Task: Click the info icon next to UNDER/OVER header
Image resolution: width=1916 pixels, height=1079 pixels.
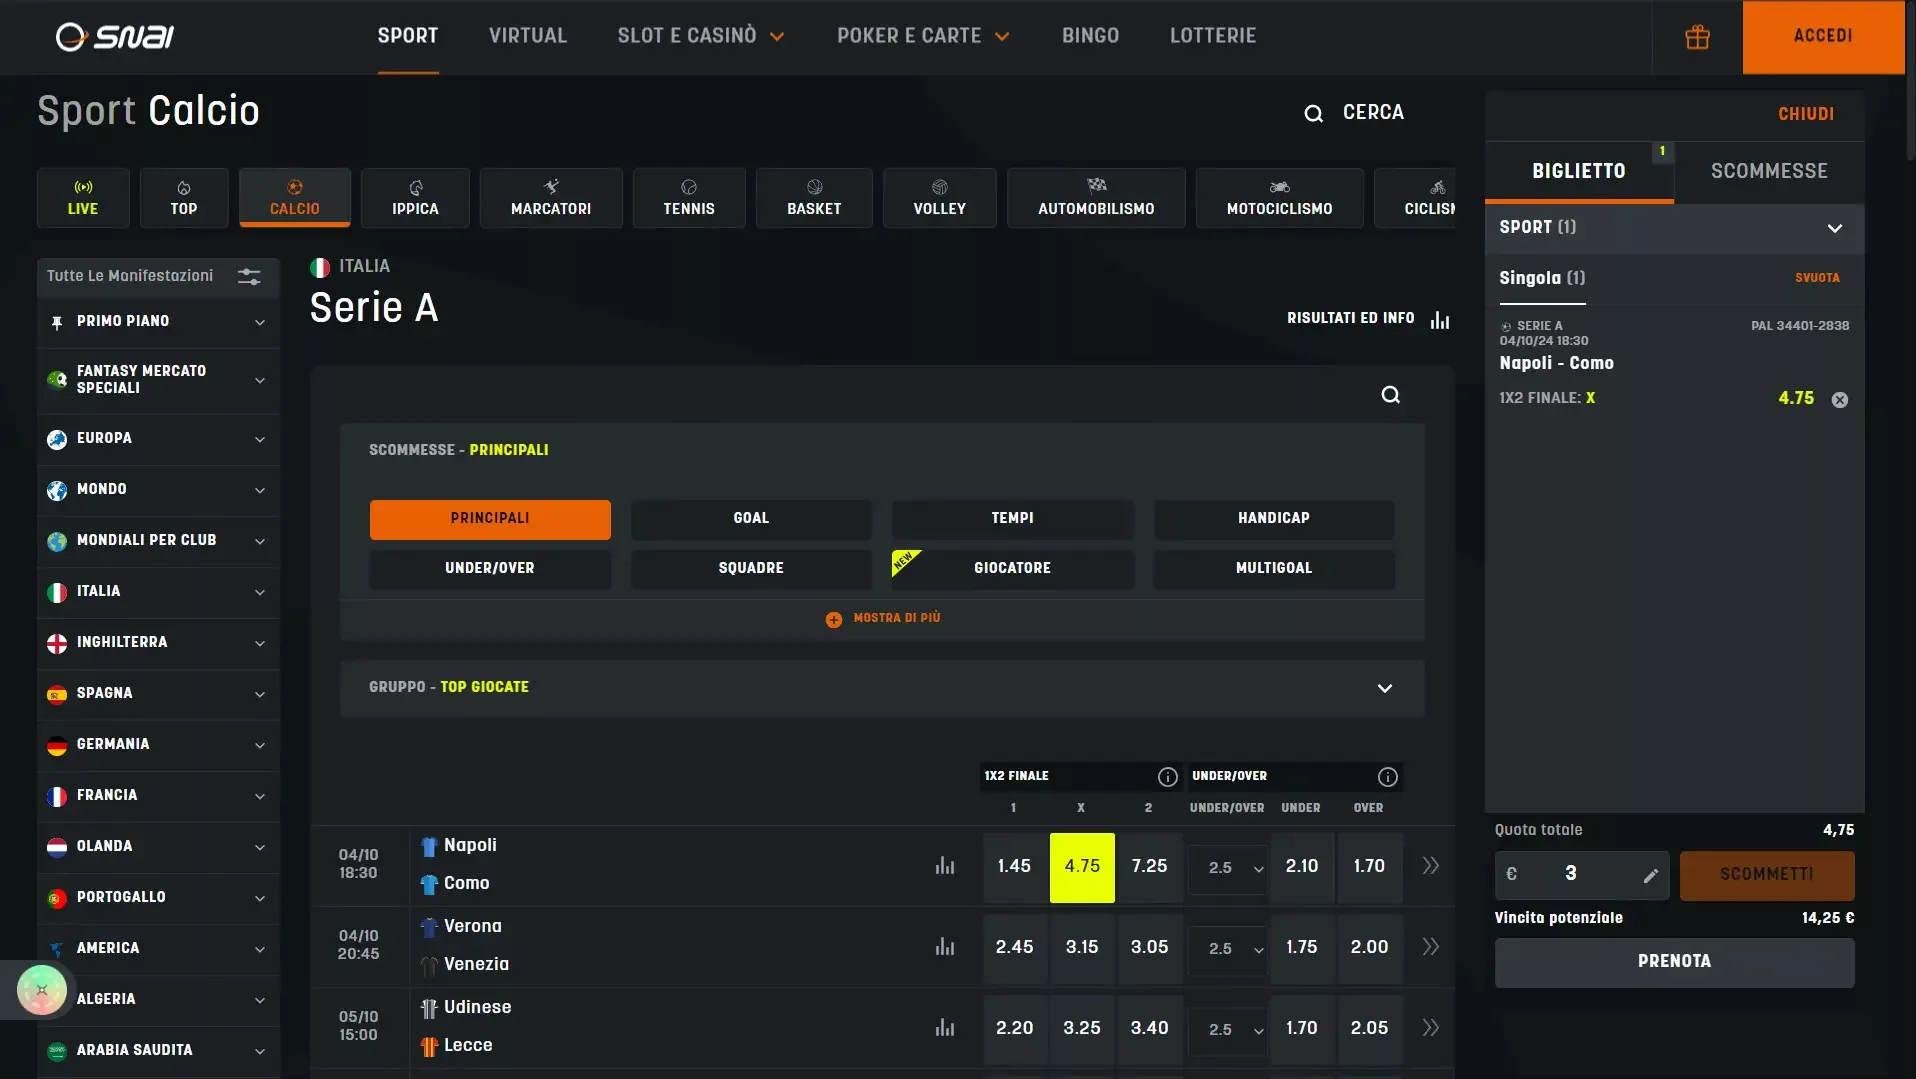Action: [x=1388, y=777]
